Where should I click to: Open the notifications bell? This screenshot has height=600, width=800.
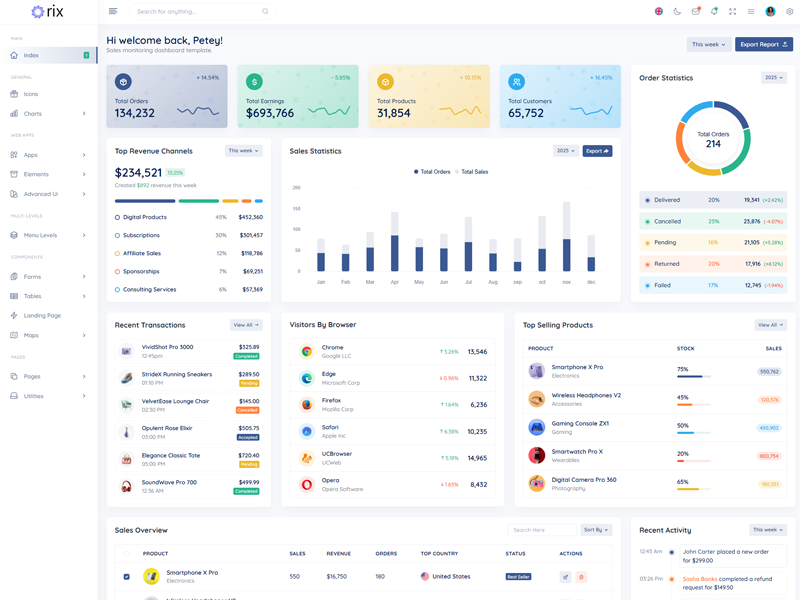(x=714, y=12)
